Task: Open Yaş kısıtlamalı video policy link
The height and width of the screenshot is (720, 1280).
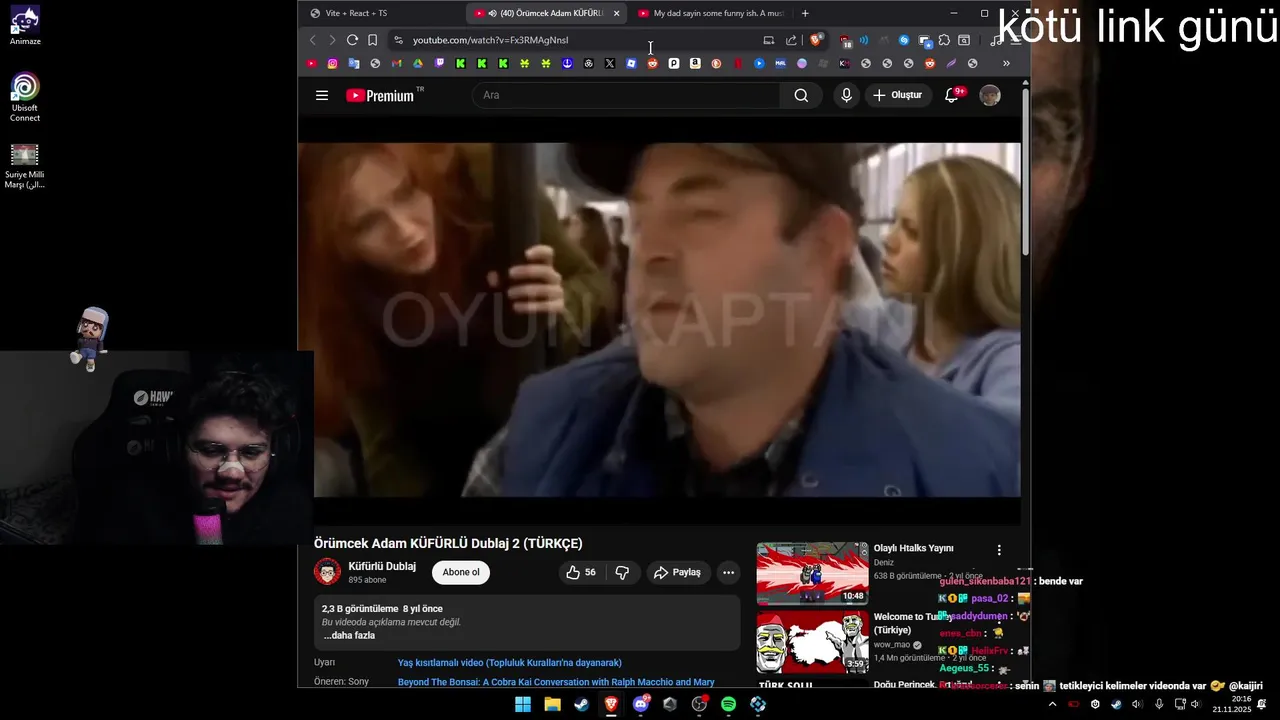Action: (510, 662)
